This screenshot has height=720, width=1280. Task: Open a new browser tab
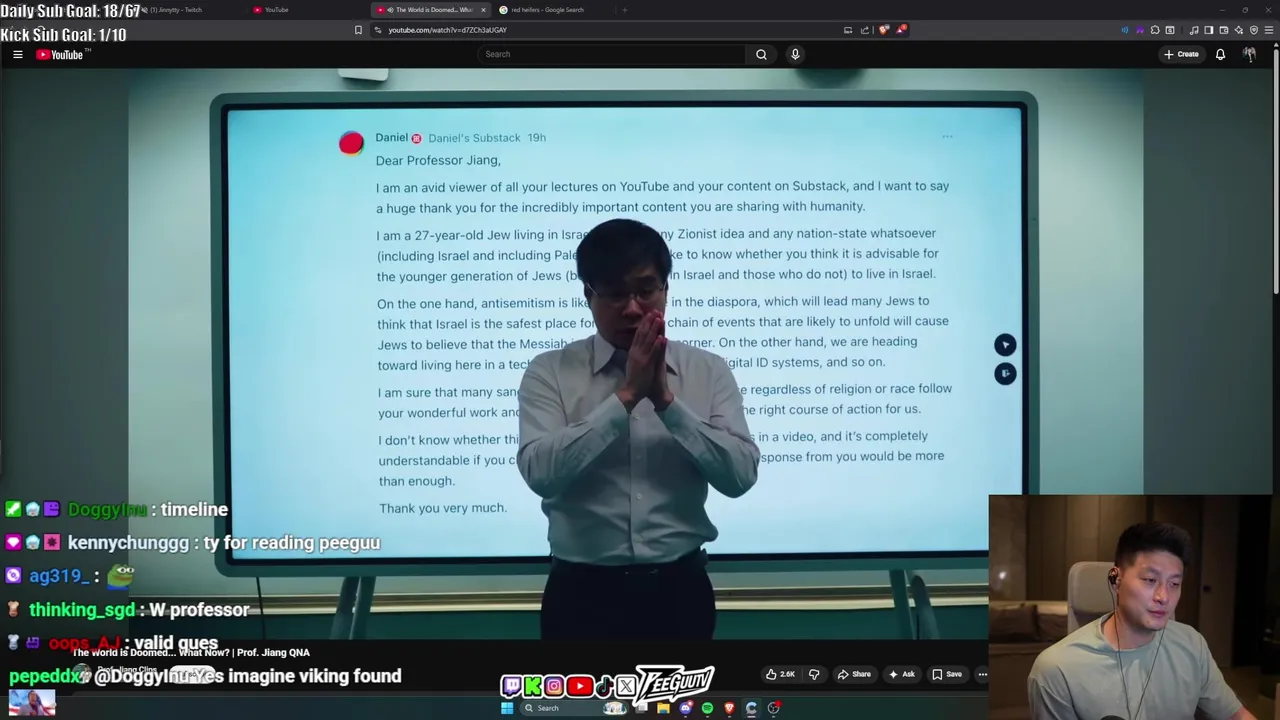pyautogui.click(x=624, y=10)
